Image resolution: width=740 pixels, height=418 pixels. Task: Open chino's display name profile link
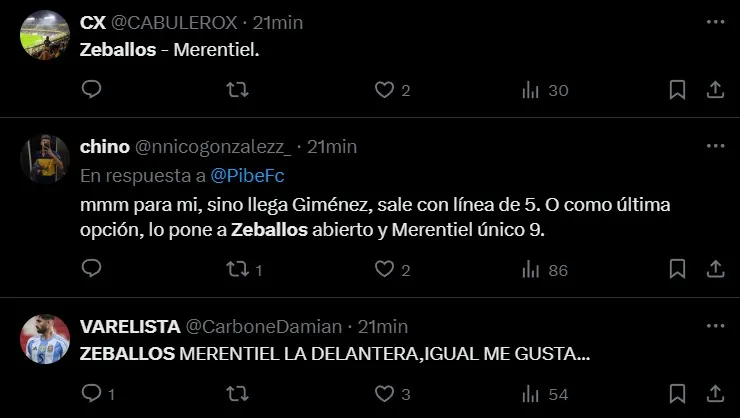[x=104, y=146]
